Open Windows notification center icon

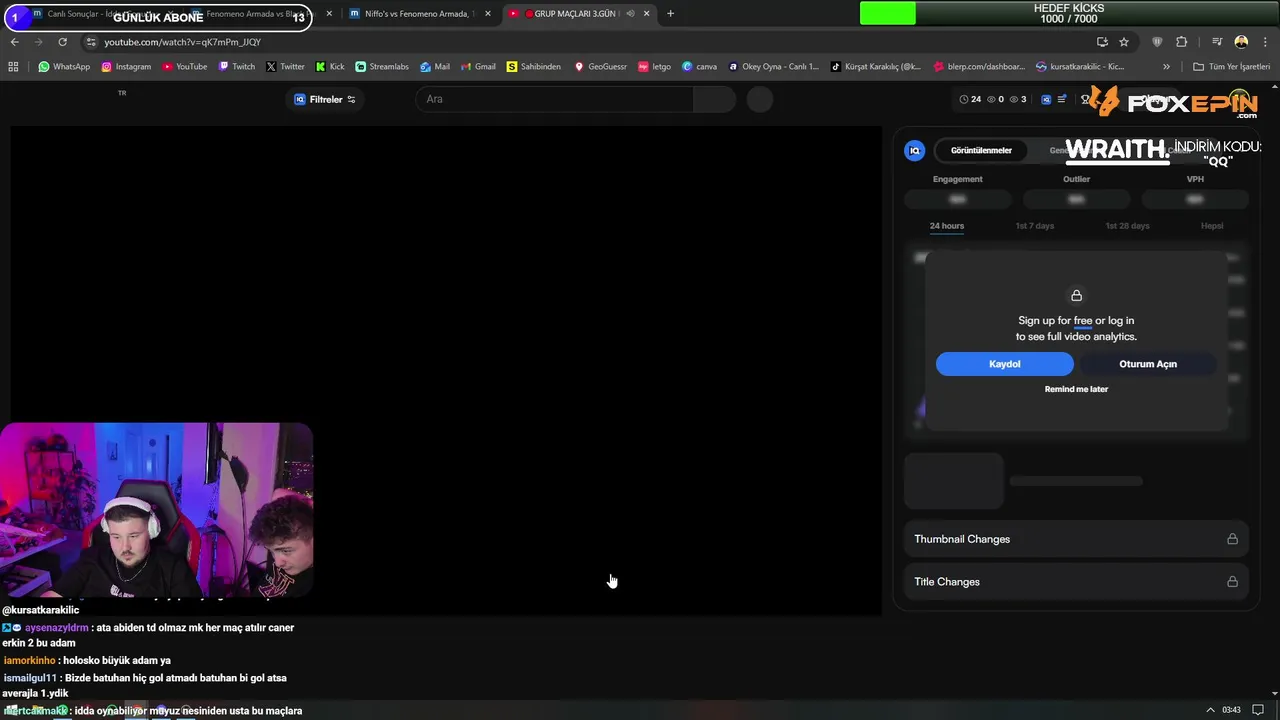coord(1259,710)
